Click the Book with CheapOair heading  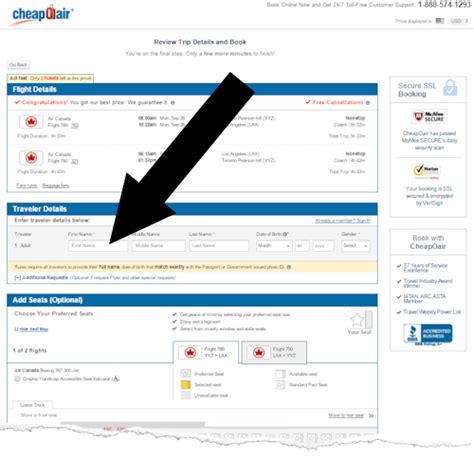point(428,242)
